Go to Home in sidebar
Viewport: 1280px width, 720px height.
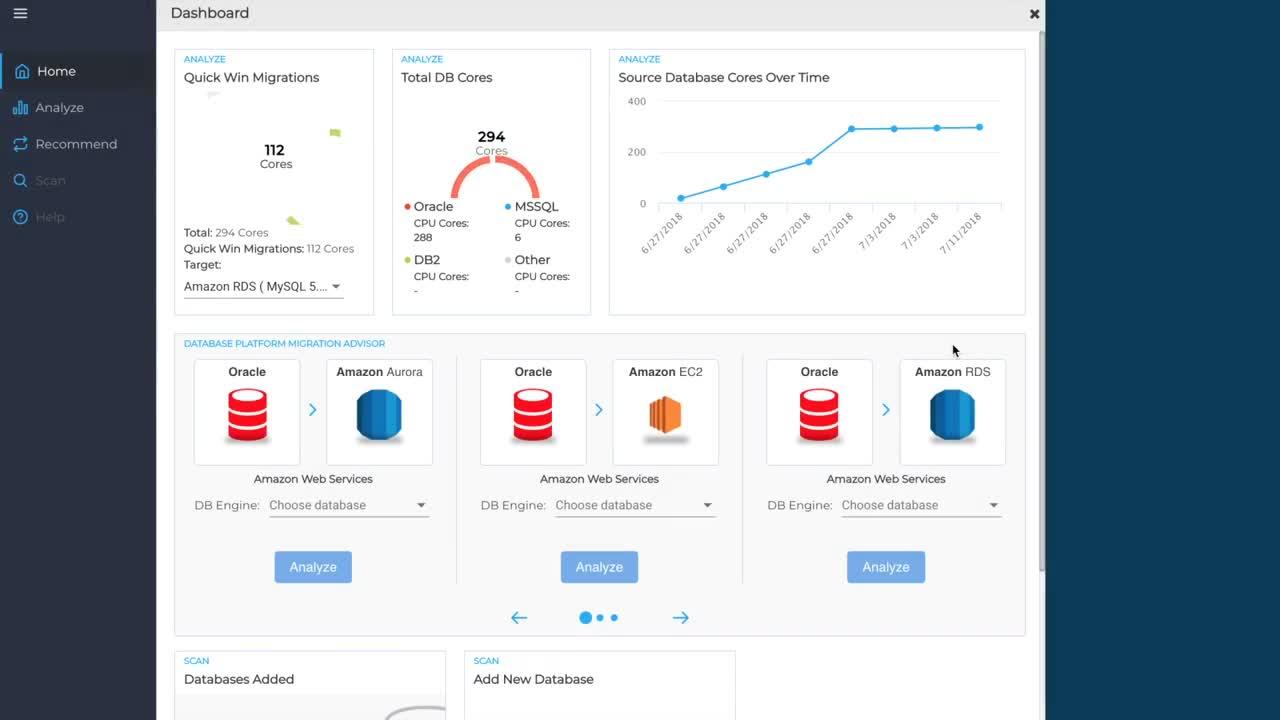(x=78, y=71)
